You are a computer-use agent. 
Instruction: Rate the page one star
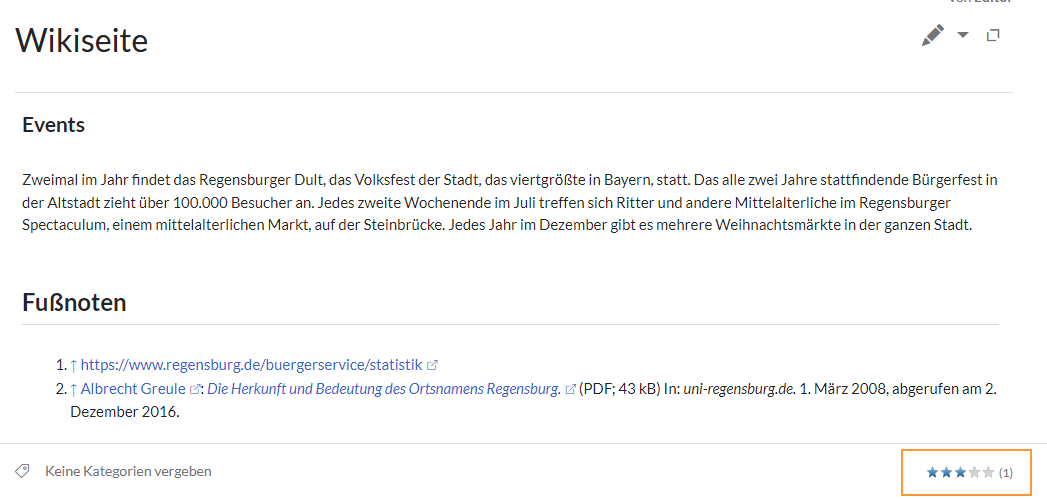point(932,473)
